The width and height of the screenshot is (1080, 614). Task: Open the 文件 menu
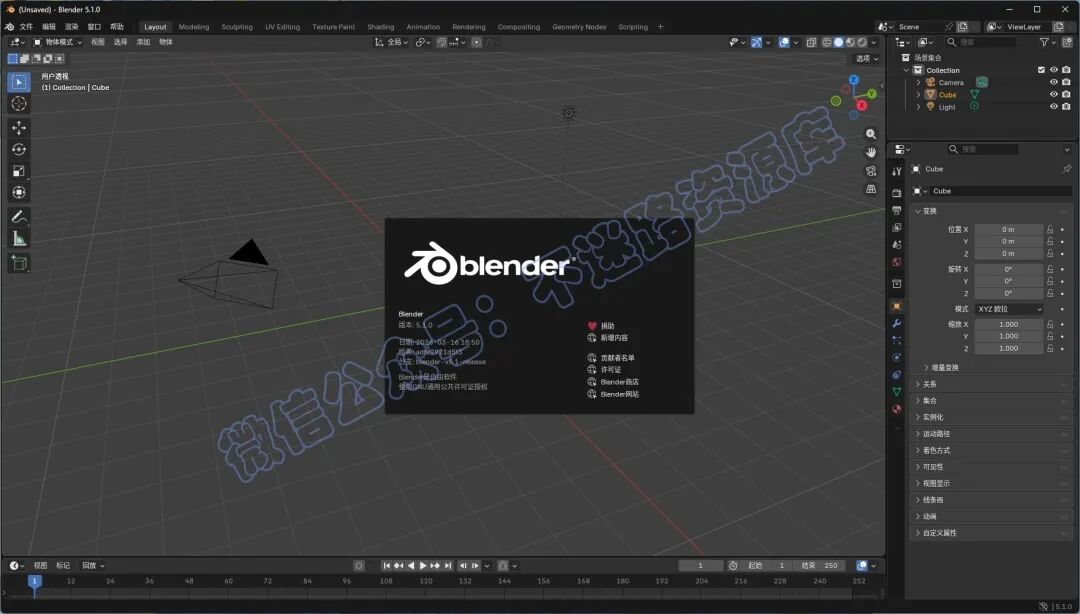(26, 27)
